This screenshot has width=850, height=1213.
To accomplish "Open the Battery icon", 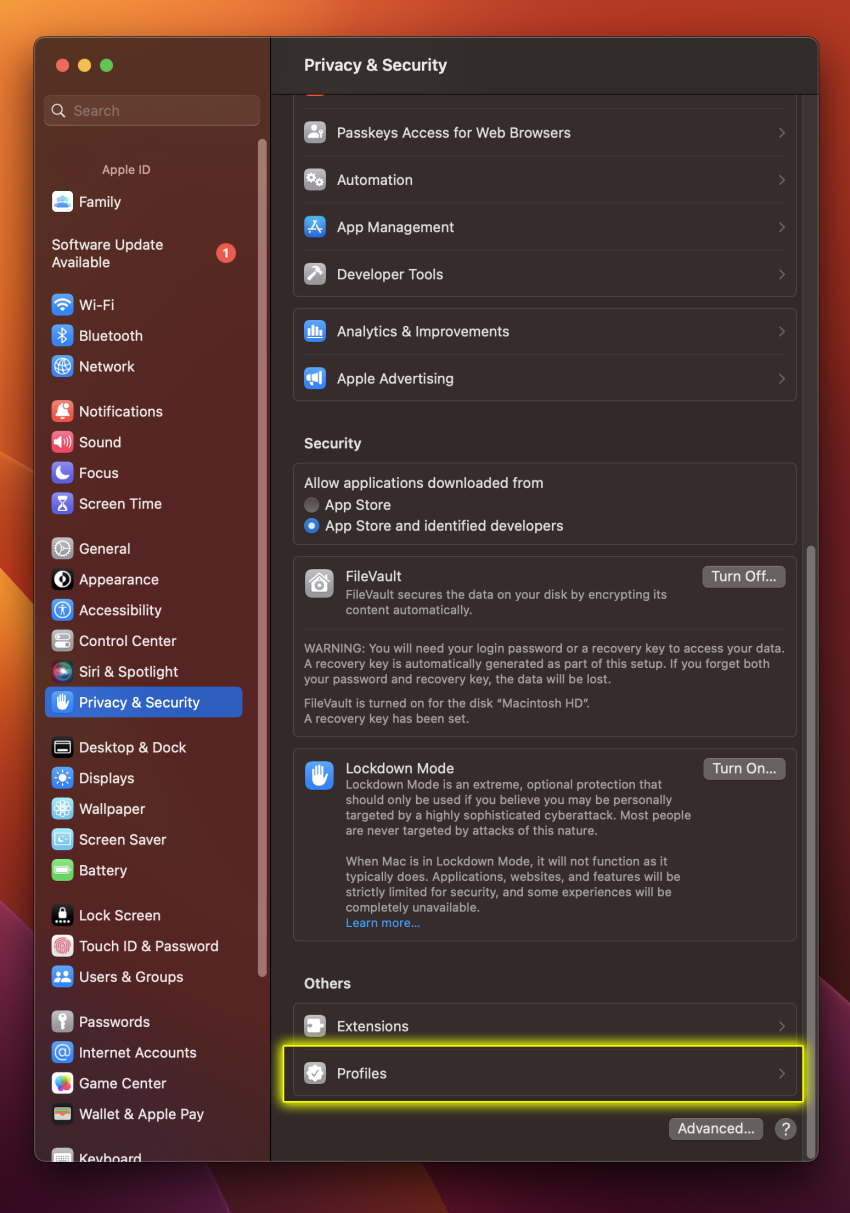I will 62,871.
